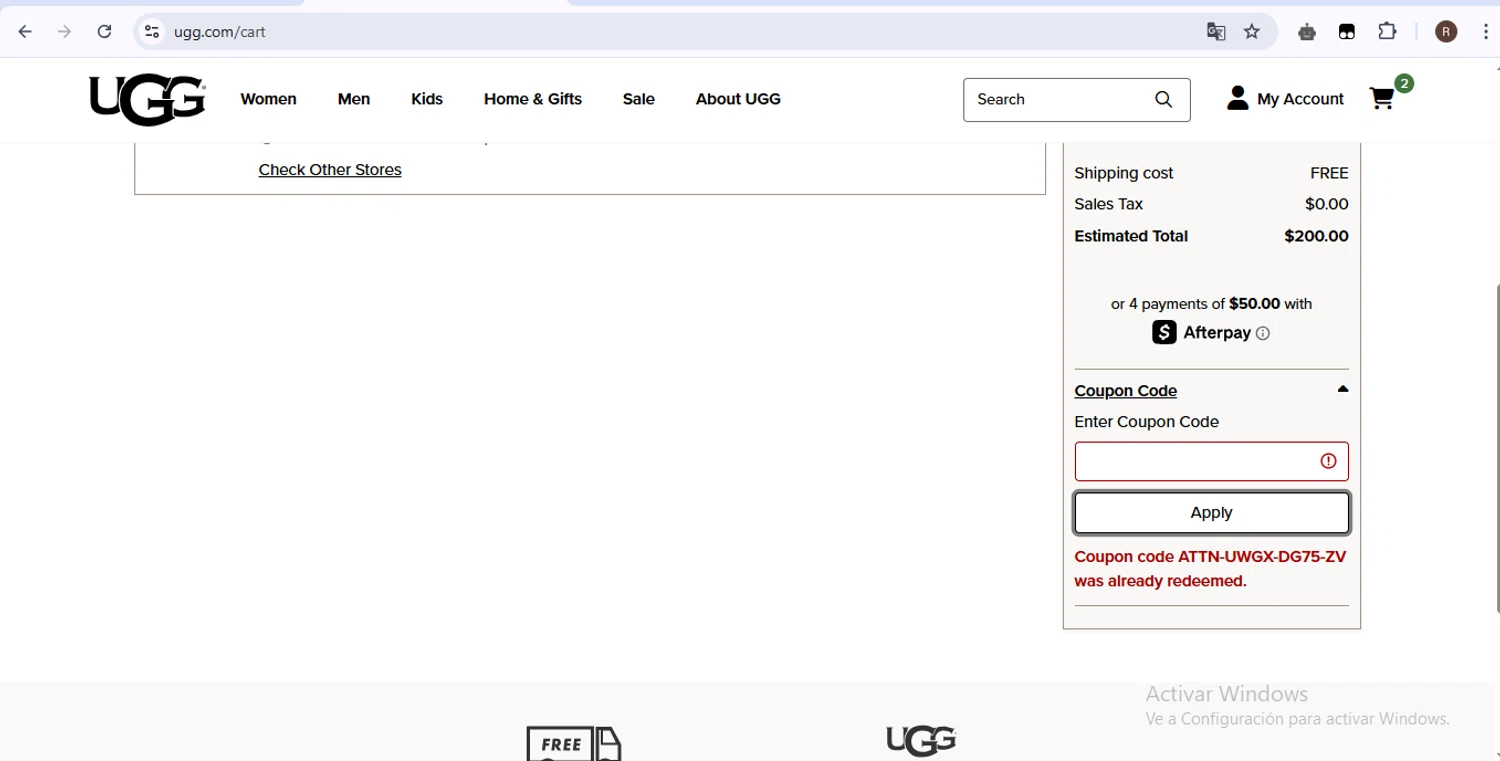Click the My Account person icon

click(x=1238, y=98)
